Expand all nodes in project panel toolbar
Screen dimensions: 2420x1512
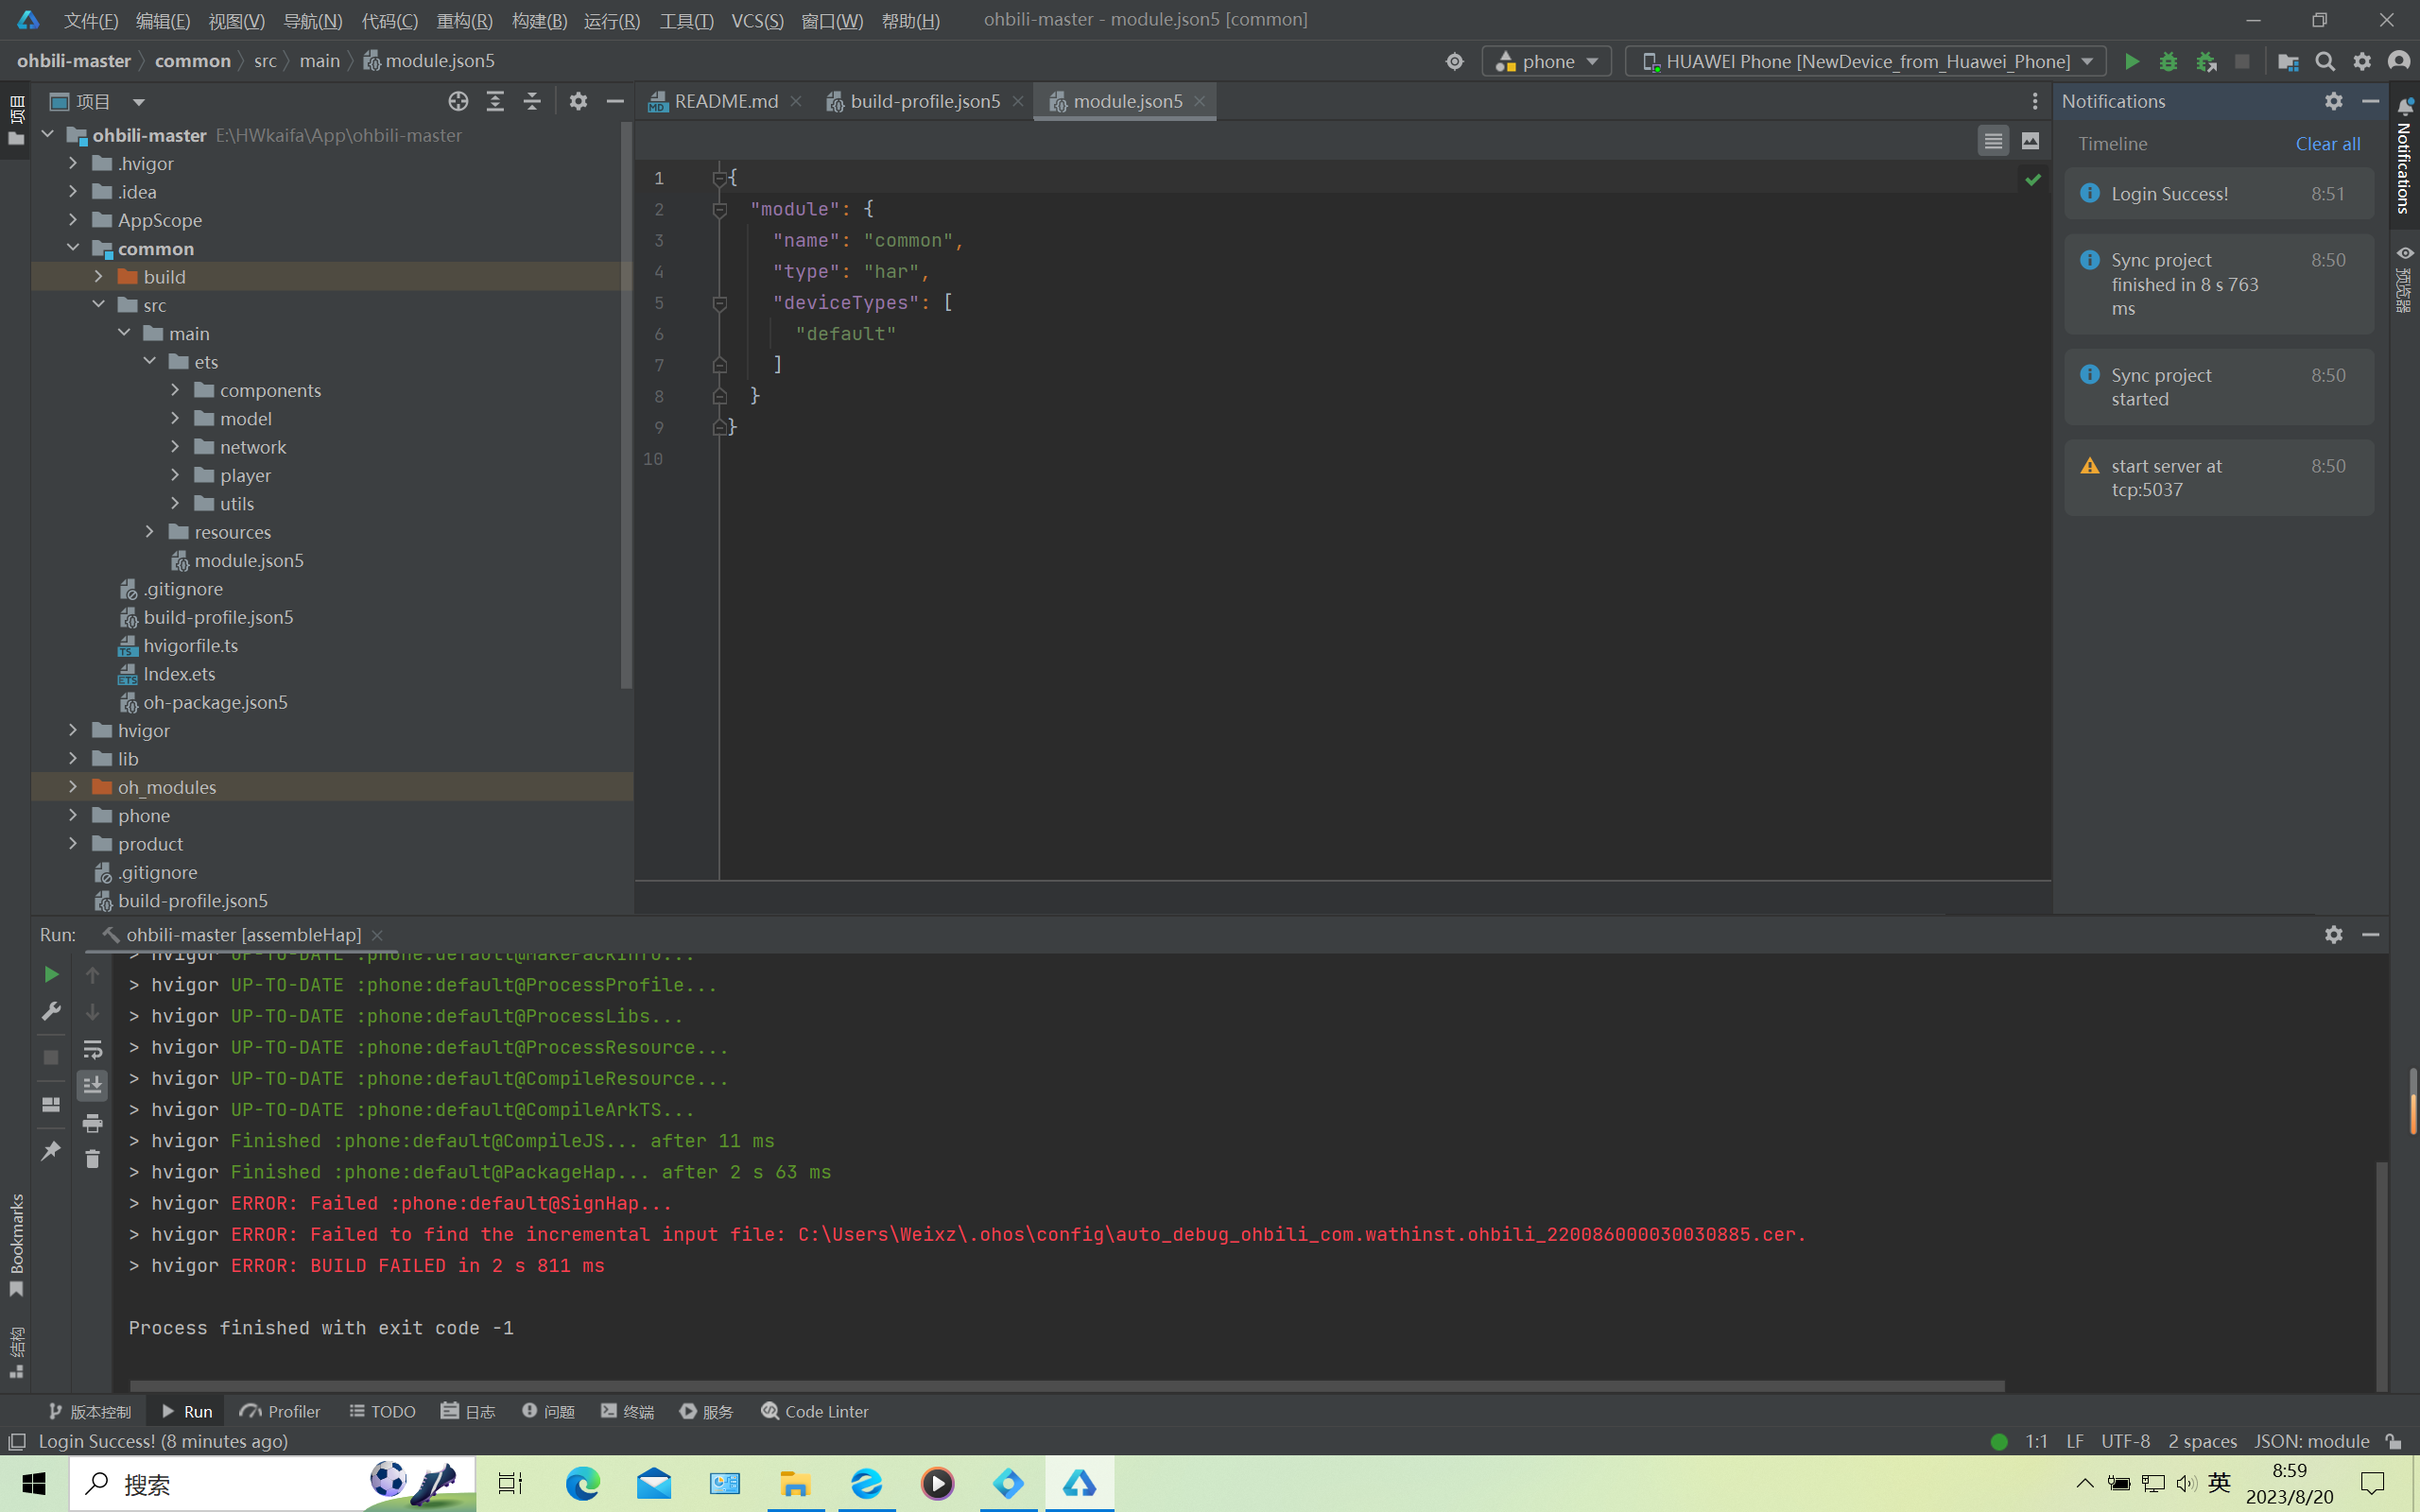[495, 101]
